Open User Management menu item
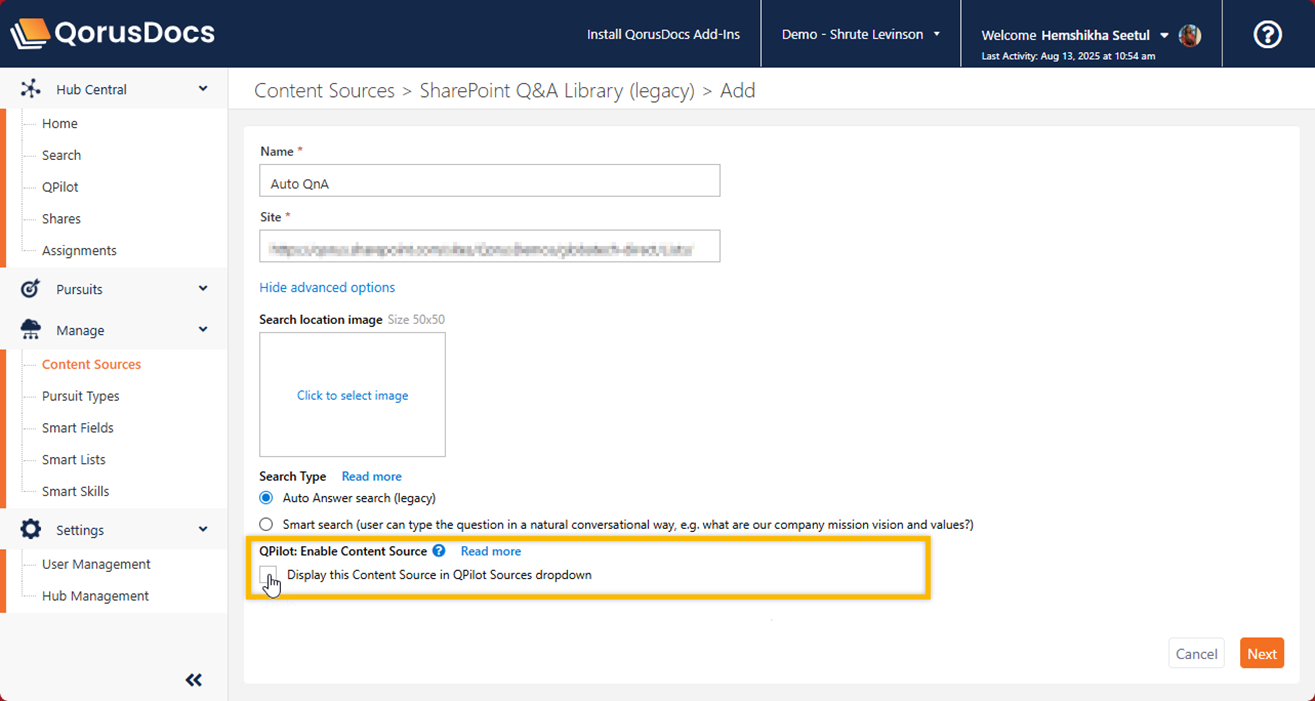This screenshot has width=1315, height=701. coord(96,564)
